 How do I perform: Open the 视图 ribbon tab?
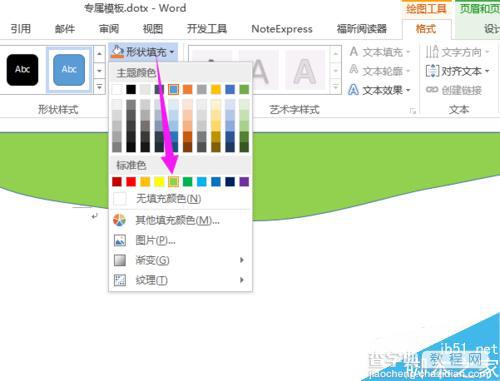click(153, 29)
